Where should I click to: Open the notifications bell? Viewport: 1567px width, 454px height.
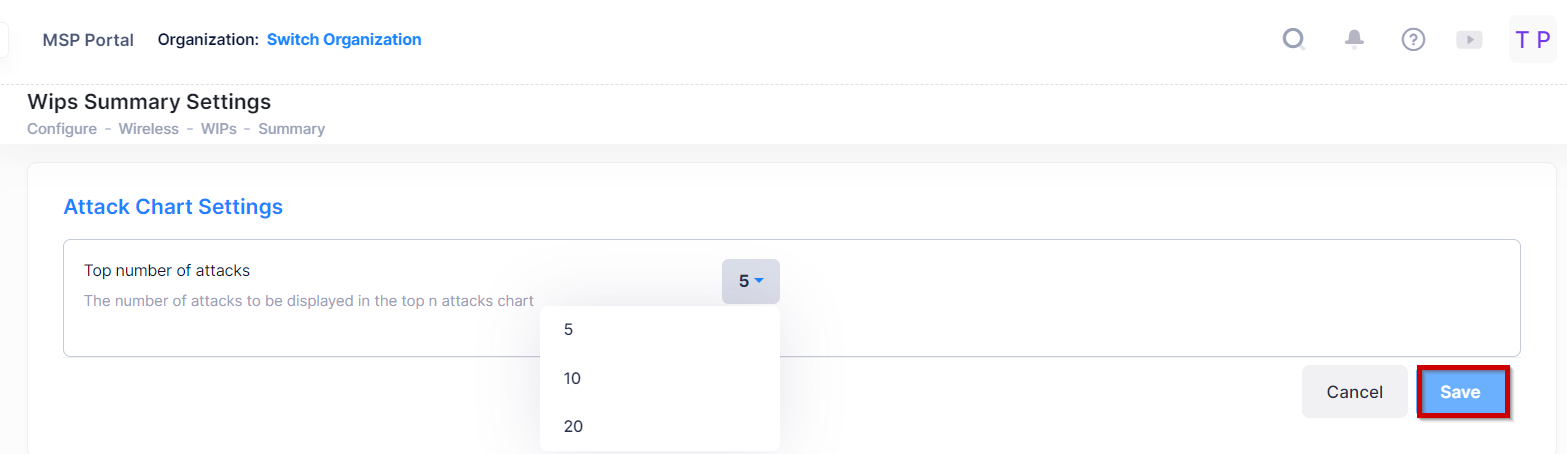pyautogui.click(x=1354, y=40)
